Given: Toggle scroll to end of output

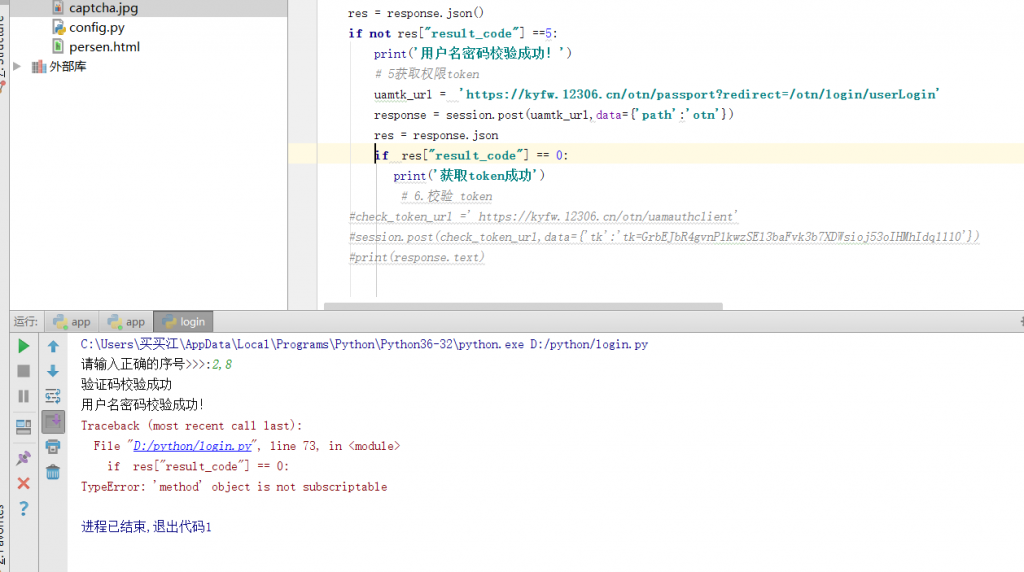Looking at the screenshot, I should (x=53, y=421).
